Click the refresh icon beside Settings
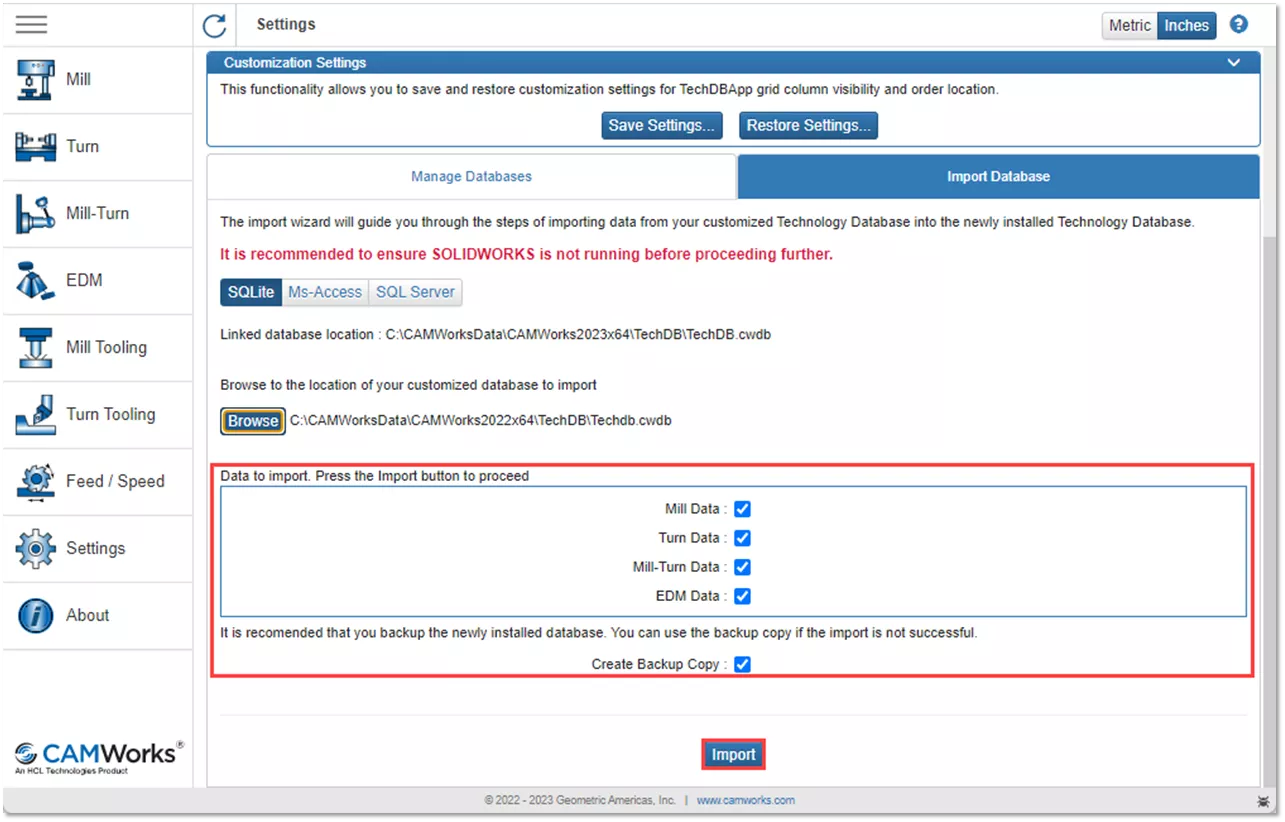The width and height of the screenshot is (1285, 822). click(214, 25)
